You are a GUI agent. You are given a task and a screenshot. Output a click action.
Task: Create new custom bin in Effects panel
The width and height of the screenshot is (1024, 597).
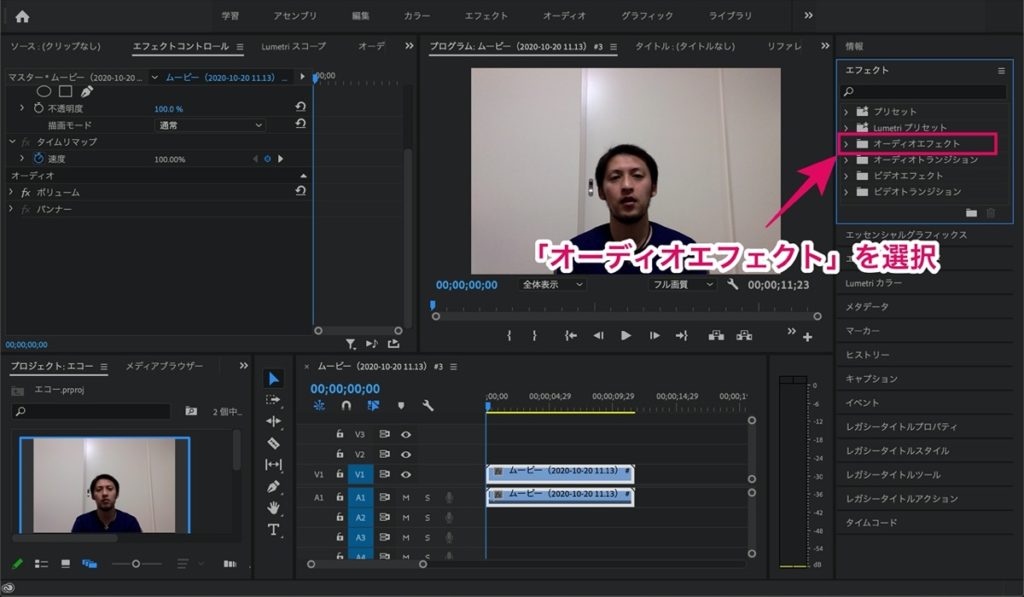click(972, 212)
